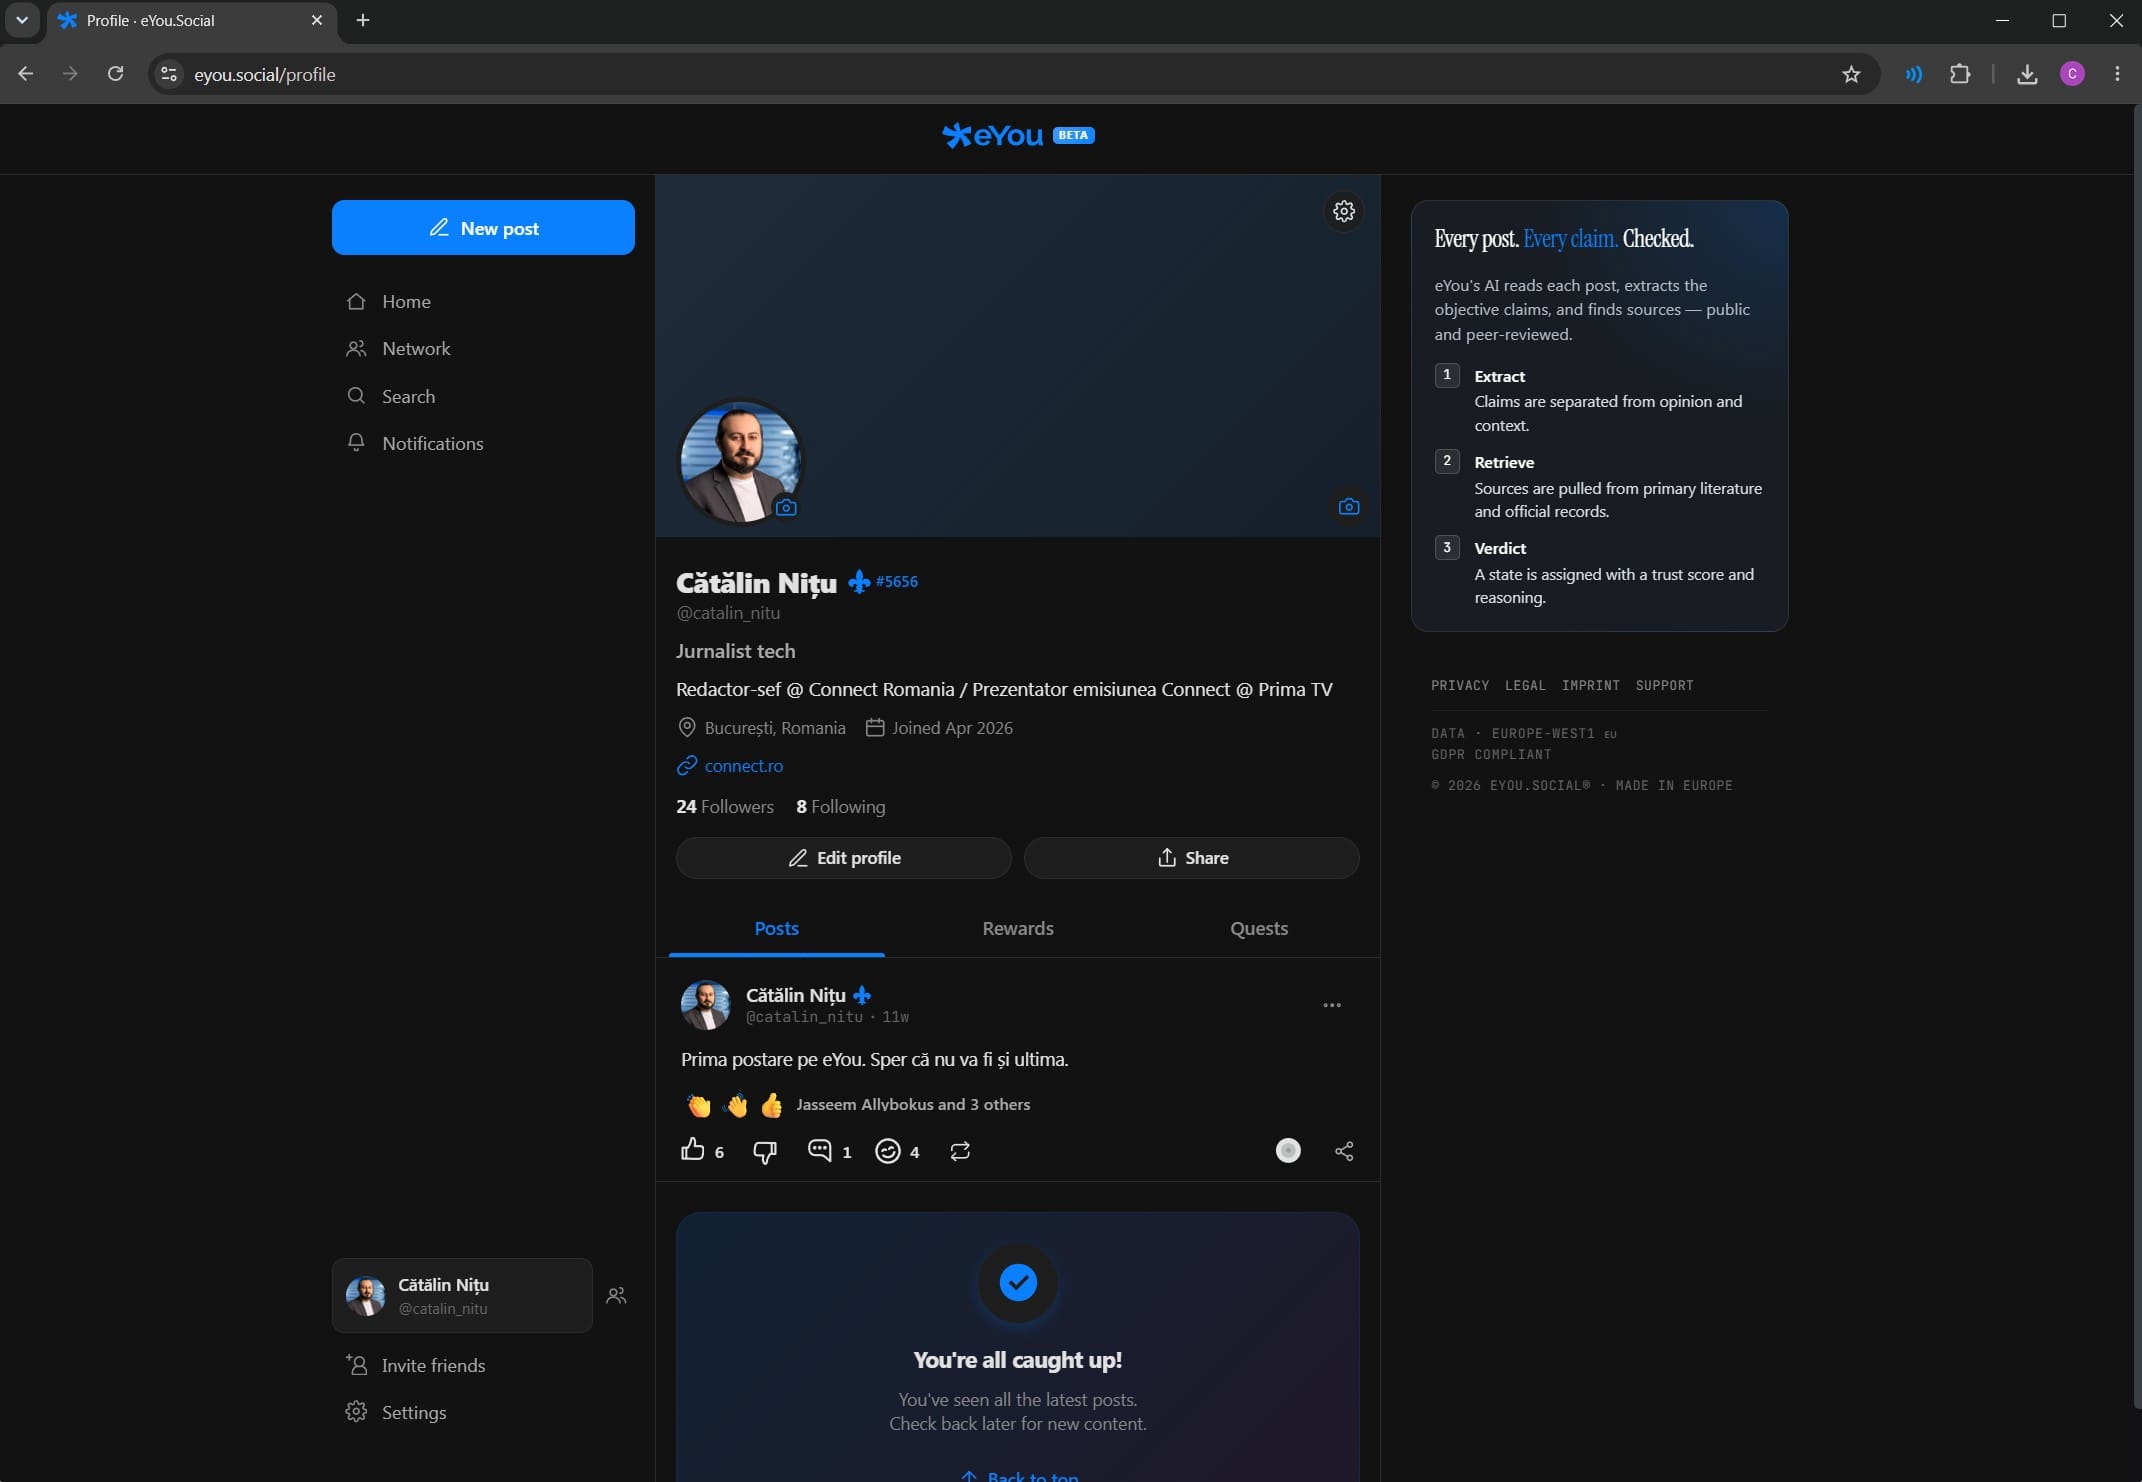The image size is (2142, 1482).
Task: Create a New post
Action: tap(483, 227)
